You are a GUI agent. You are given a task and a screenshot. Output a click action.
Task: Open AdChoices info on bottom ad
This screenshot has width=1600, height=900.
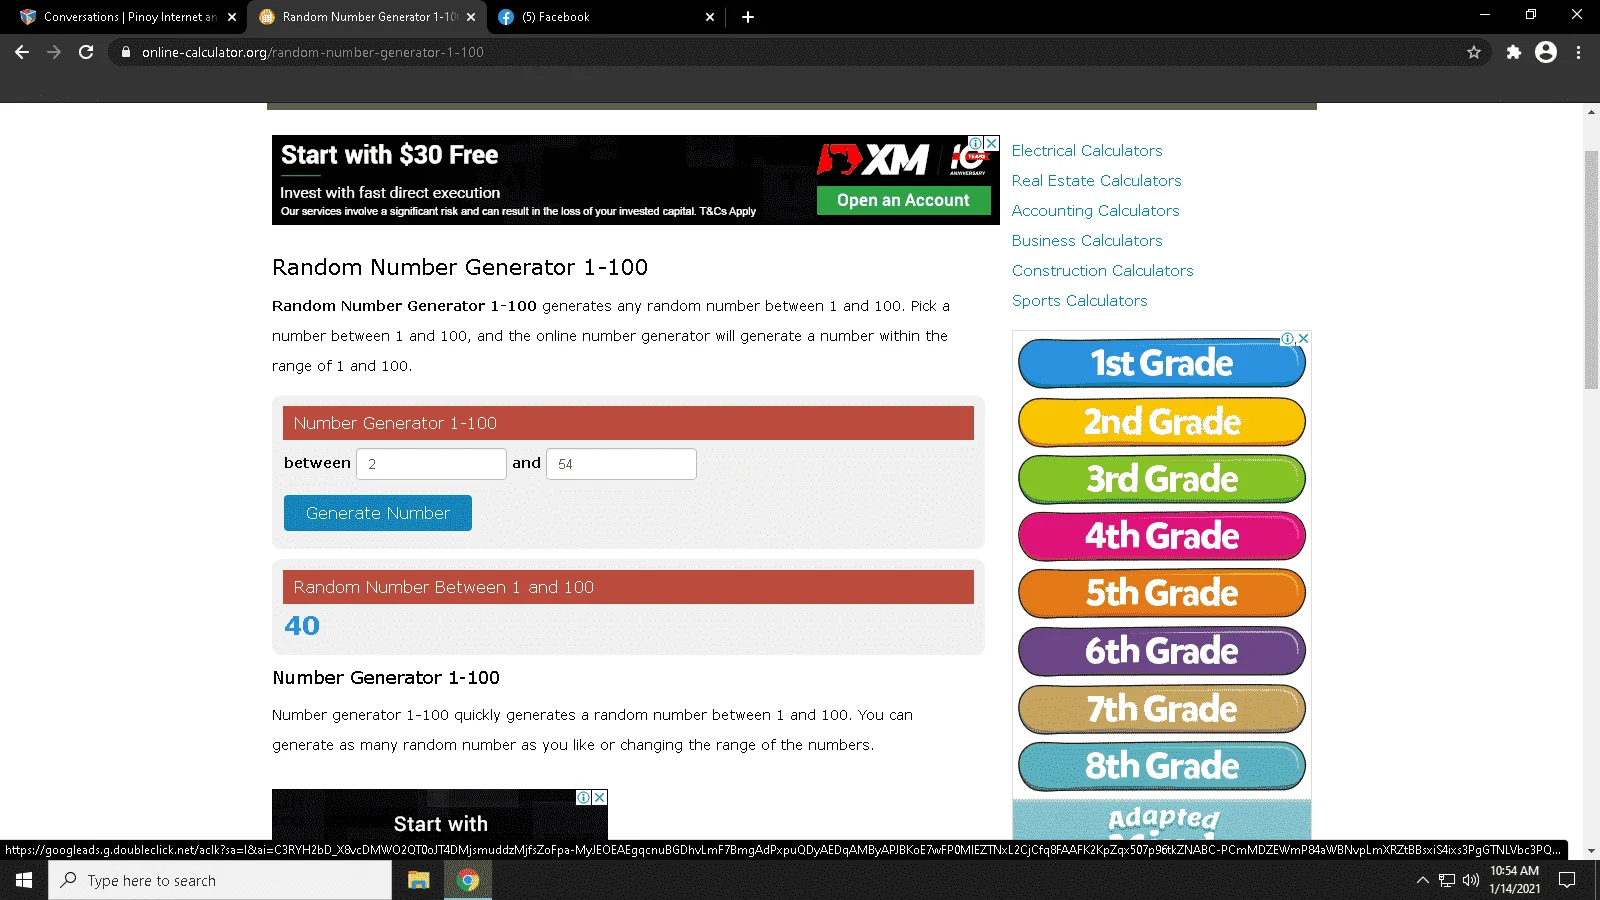click(584, 797)
